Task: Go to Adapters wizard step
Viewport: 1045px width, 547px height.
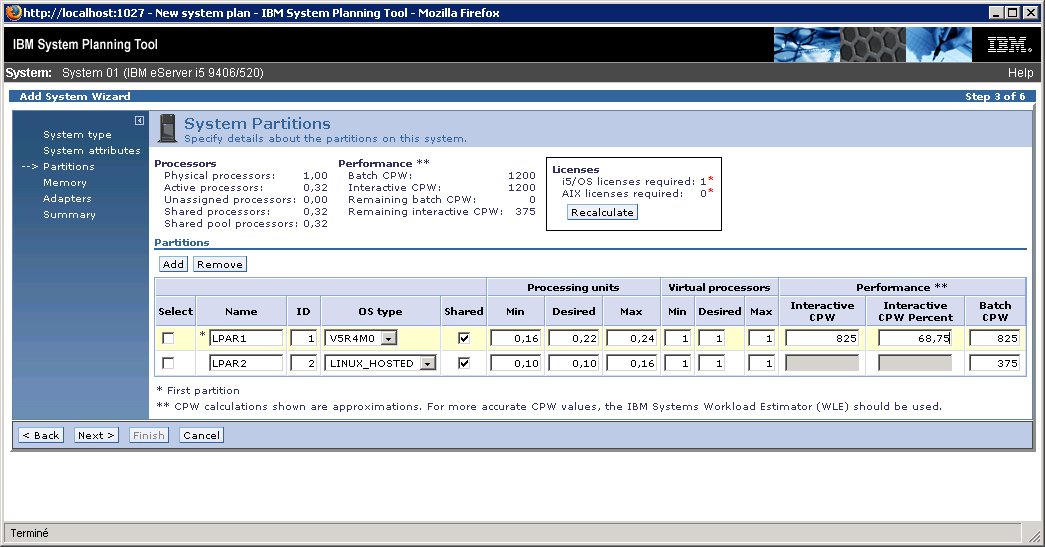Action: 67,199
